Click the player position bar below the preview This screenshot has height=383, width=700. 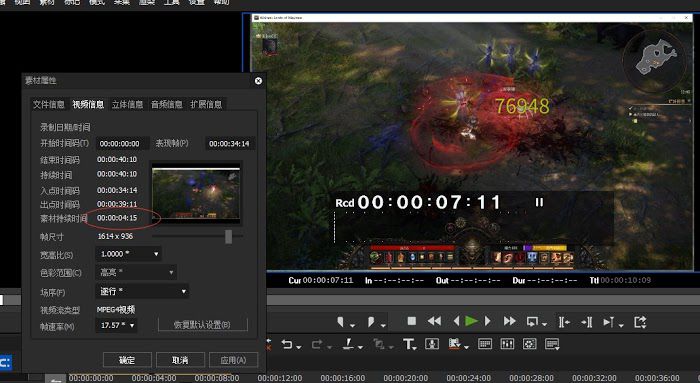(483, 300)
